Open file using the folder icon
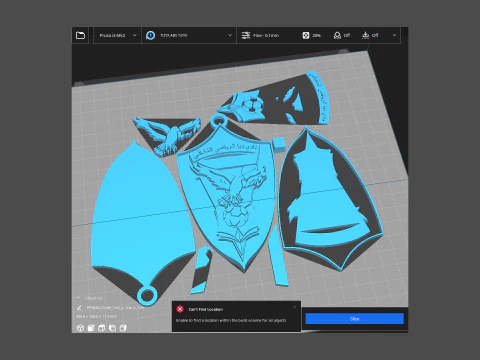The width and height of the screenshot is (480, 360). click(x=80, y=35)
